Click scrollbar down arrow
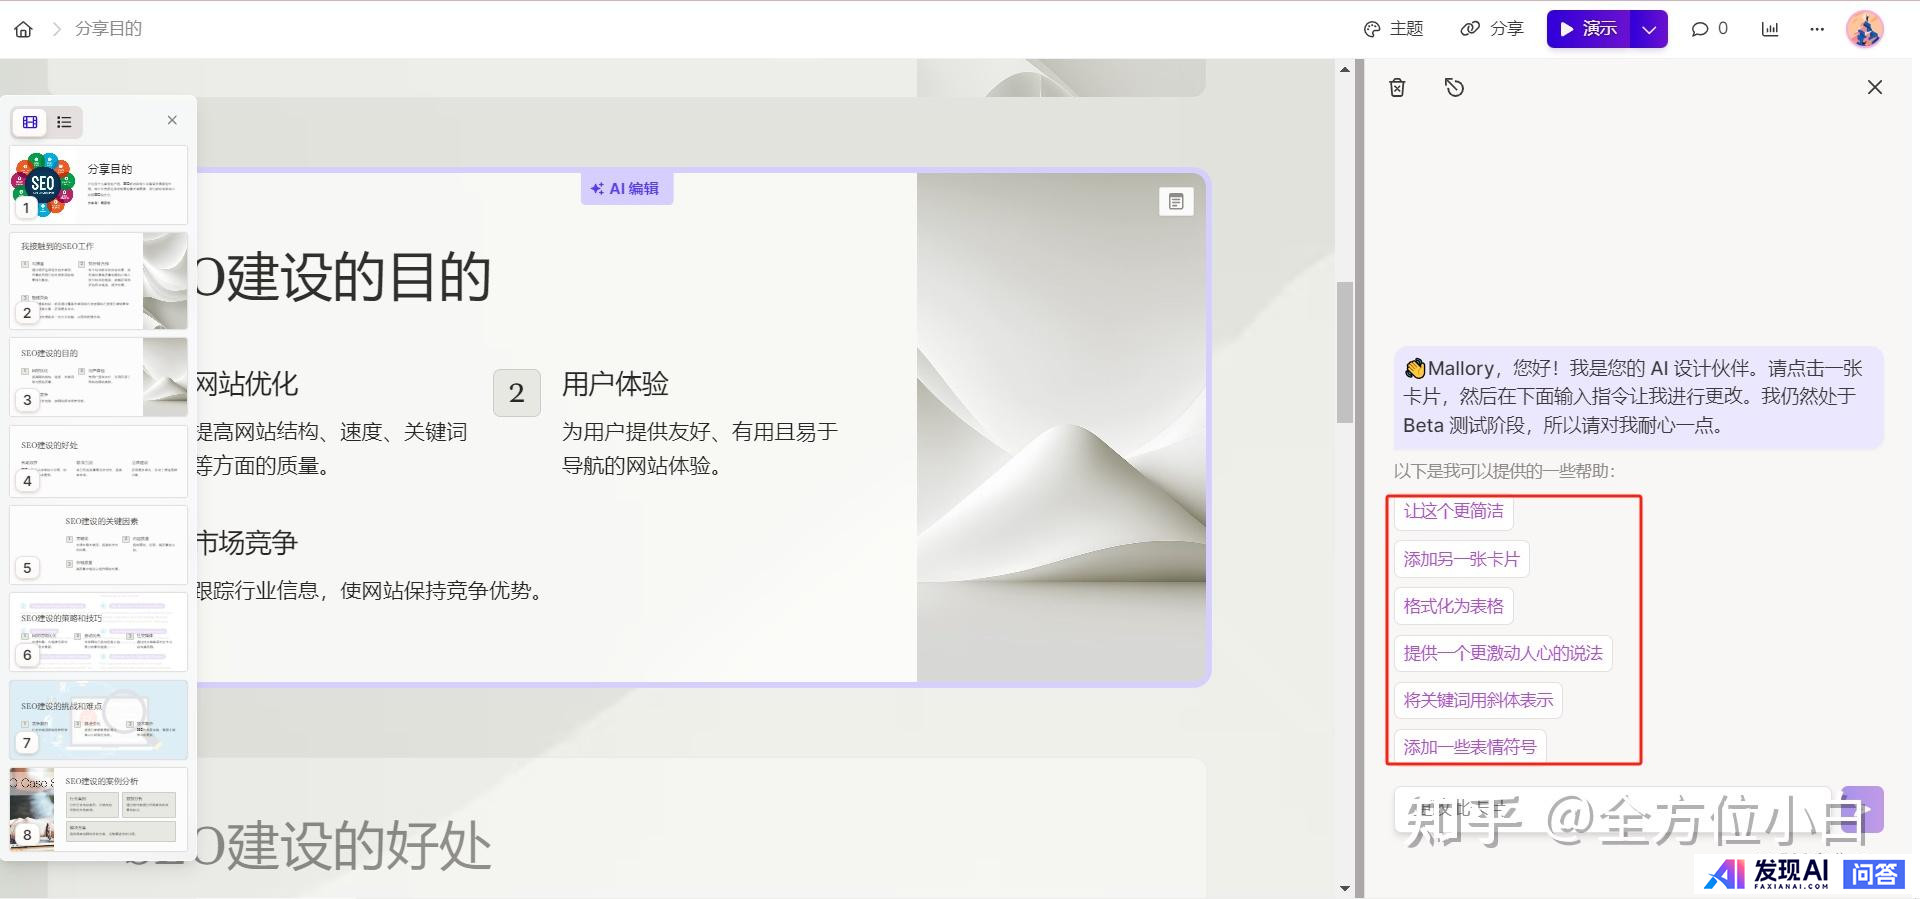The height and width of the screenshot is (899, 1920). [x=1345, y=887]
